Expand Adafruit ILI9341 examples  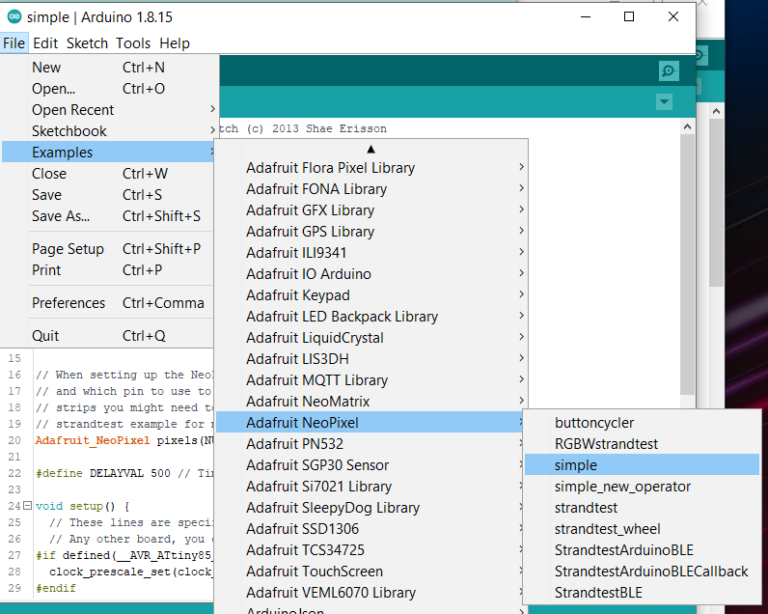(x=371, y=253)
